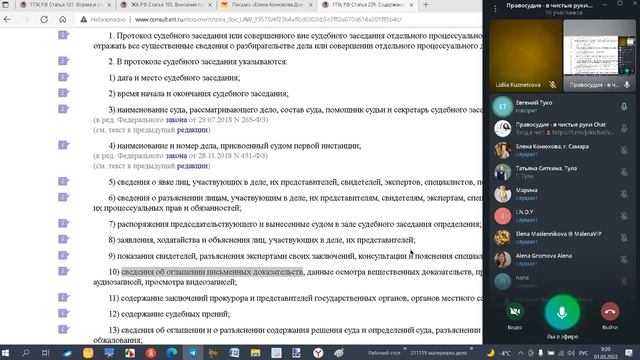Click muted mic icon for Елена Конюхова, г. Самара
The height and width of the screenshot is (360, 640).
(x=624, y=151)
